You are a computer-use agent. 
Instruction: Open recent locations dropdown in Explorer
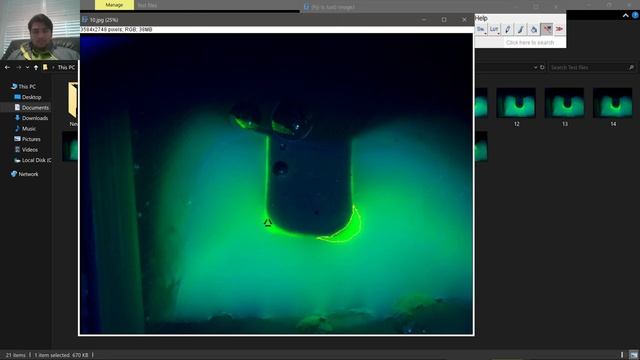(x=27, y=67)
